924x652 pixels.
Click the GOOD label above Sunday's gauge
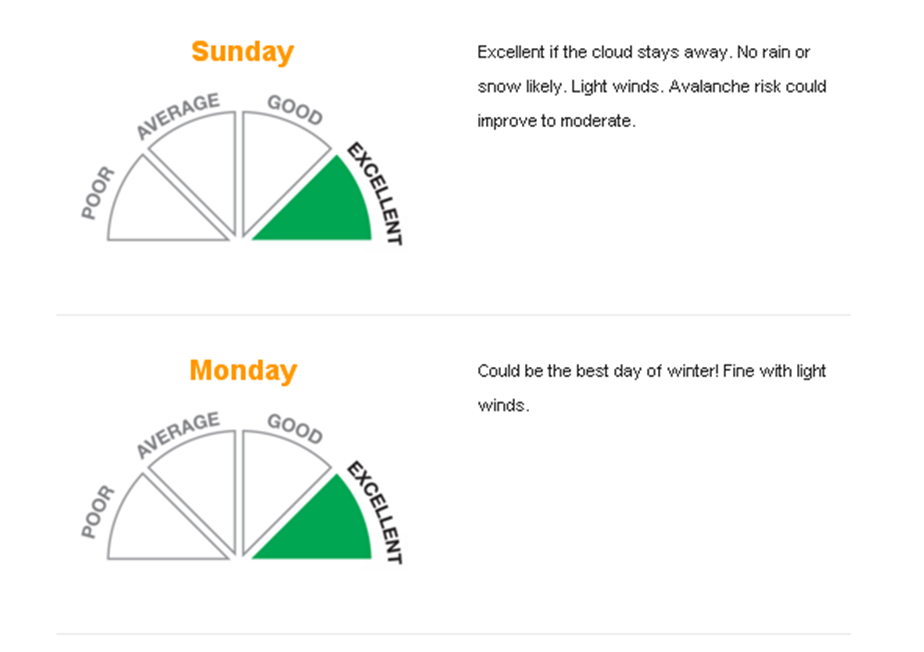pyautogui.click(x=295, y=110)
